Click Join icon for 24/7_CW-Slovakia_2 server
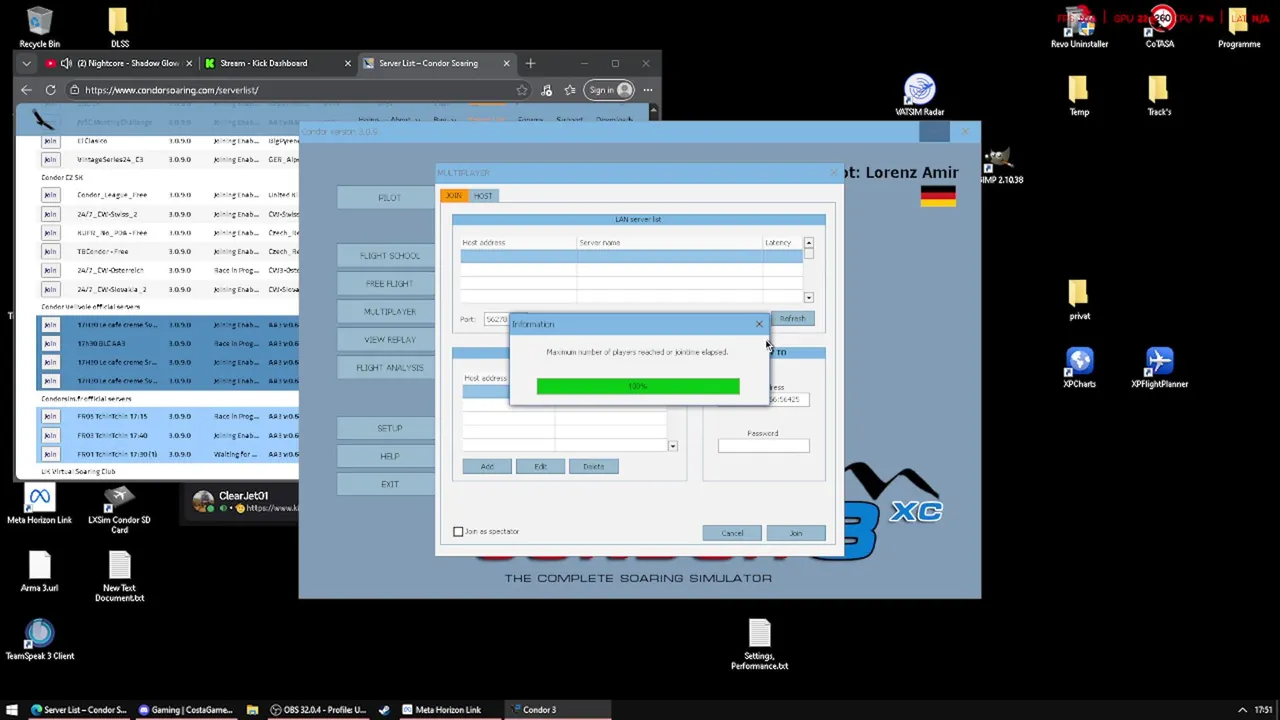The image size is (1280, 720). pyautogui.click(x=50, y=289)
